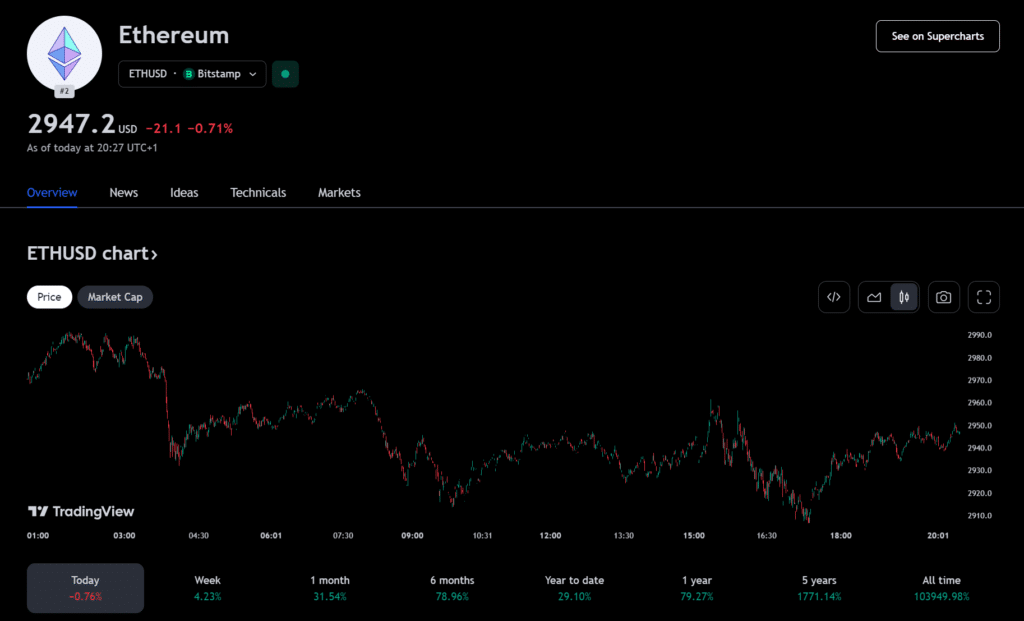The width and height of the screenshot is (1024, 621).
Task: Open the ETHUSD chart heading arrow
Action: 92,254
